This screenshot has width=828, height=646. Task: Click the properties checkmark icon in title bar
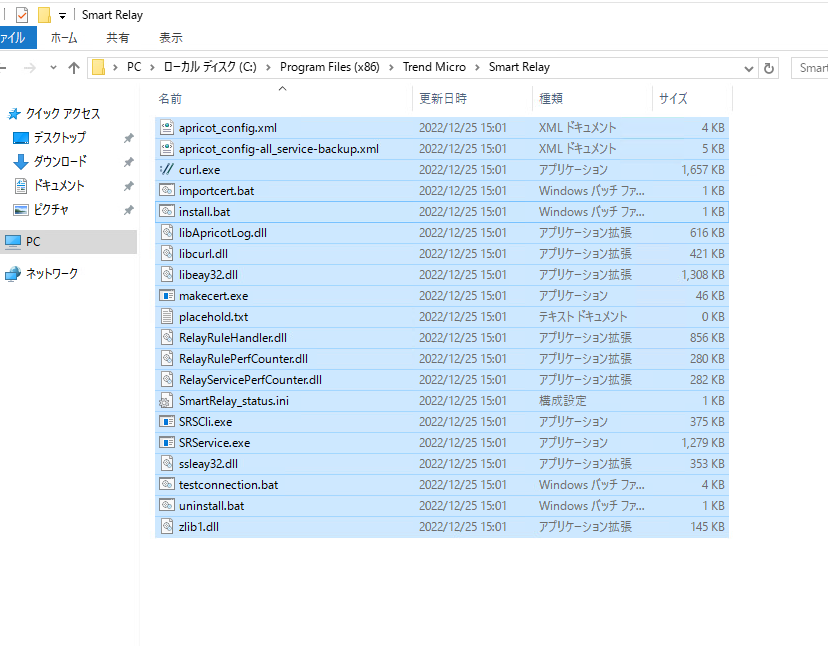point(22,15)
